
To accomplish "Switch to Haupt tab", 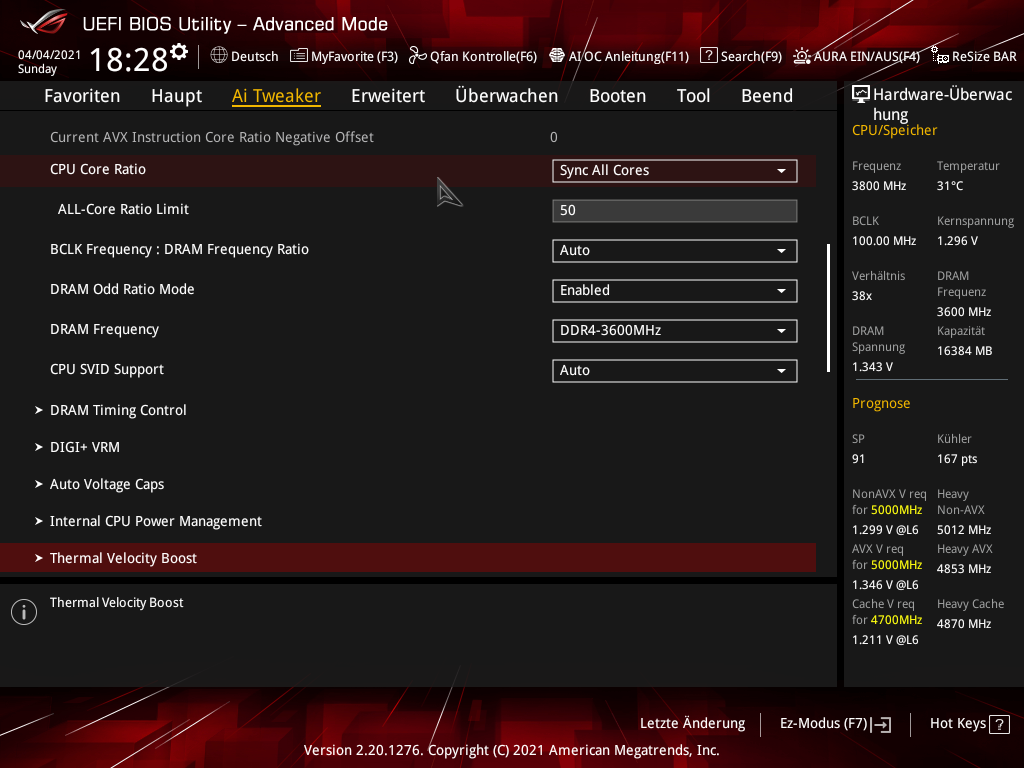I will [x=176, y=96].
